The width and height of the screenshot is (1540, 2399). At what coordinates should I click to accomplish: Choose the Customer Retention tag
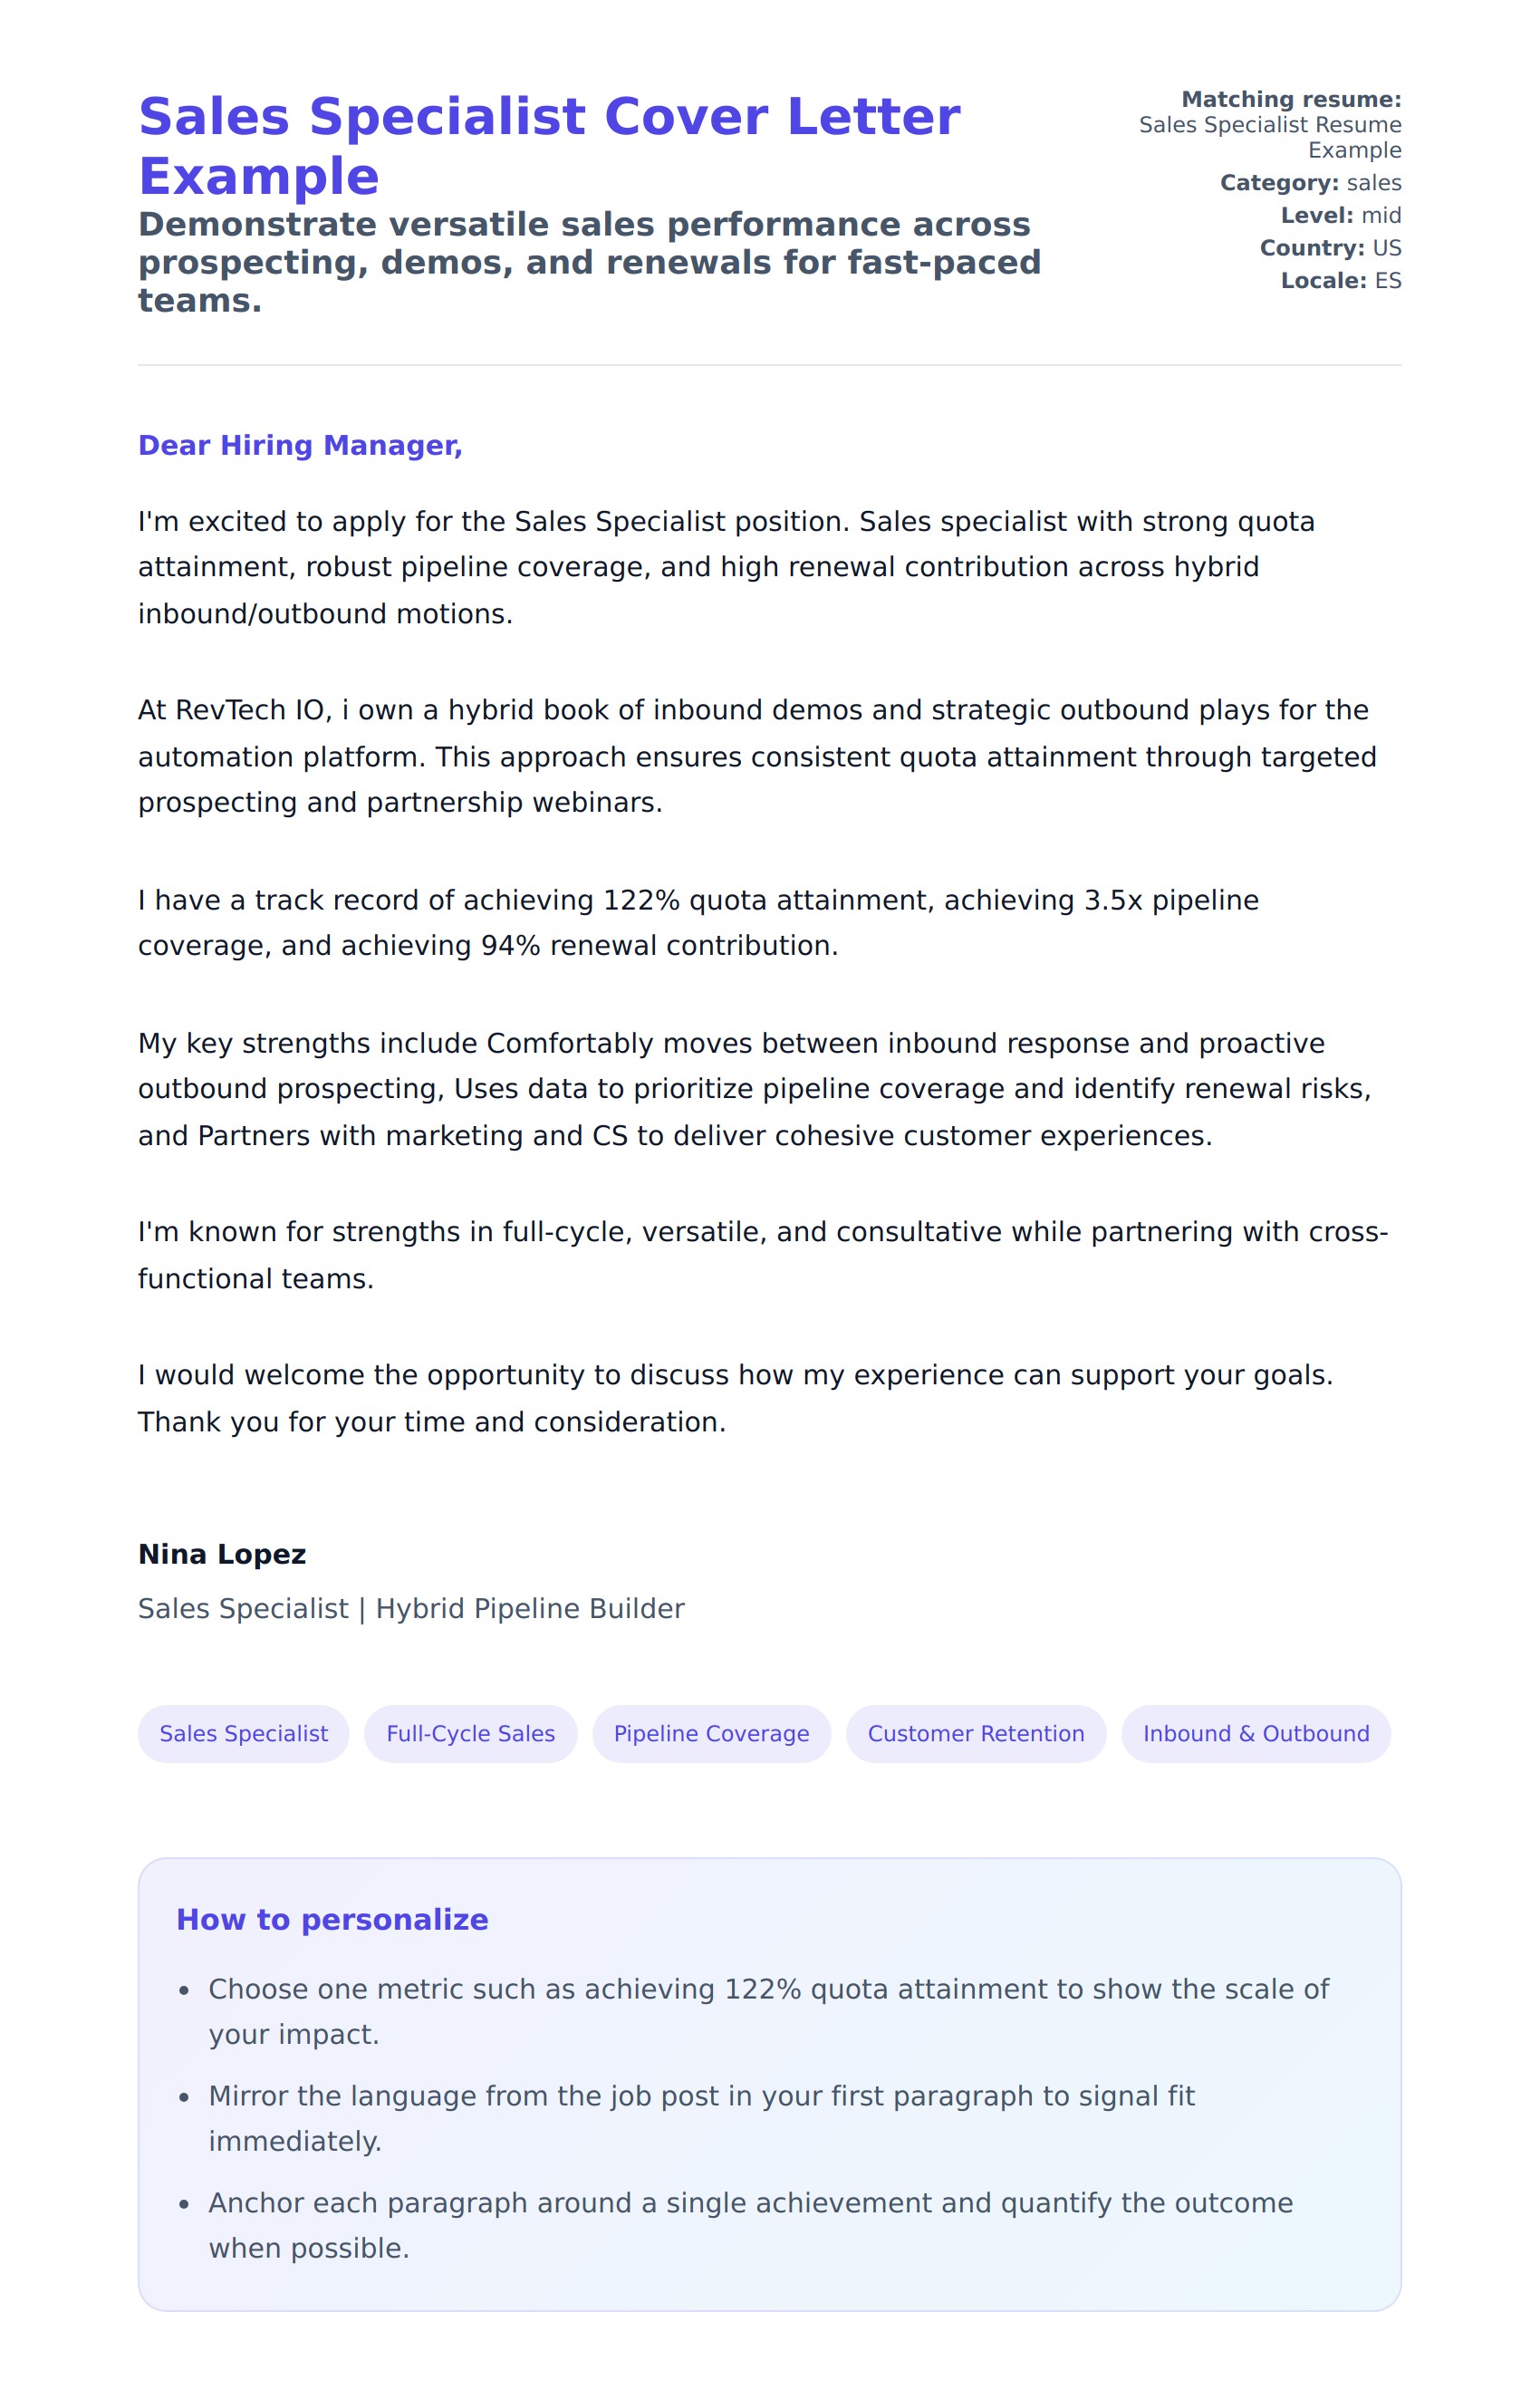coord(975,1733)
